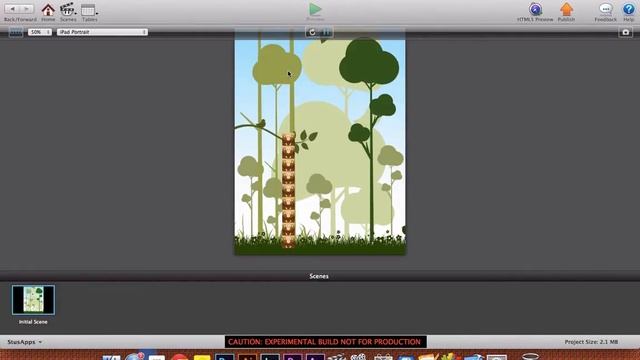Open the 50% zoom dropdown

tap(40, 32)
